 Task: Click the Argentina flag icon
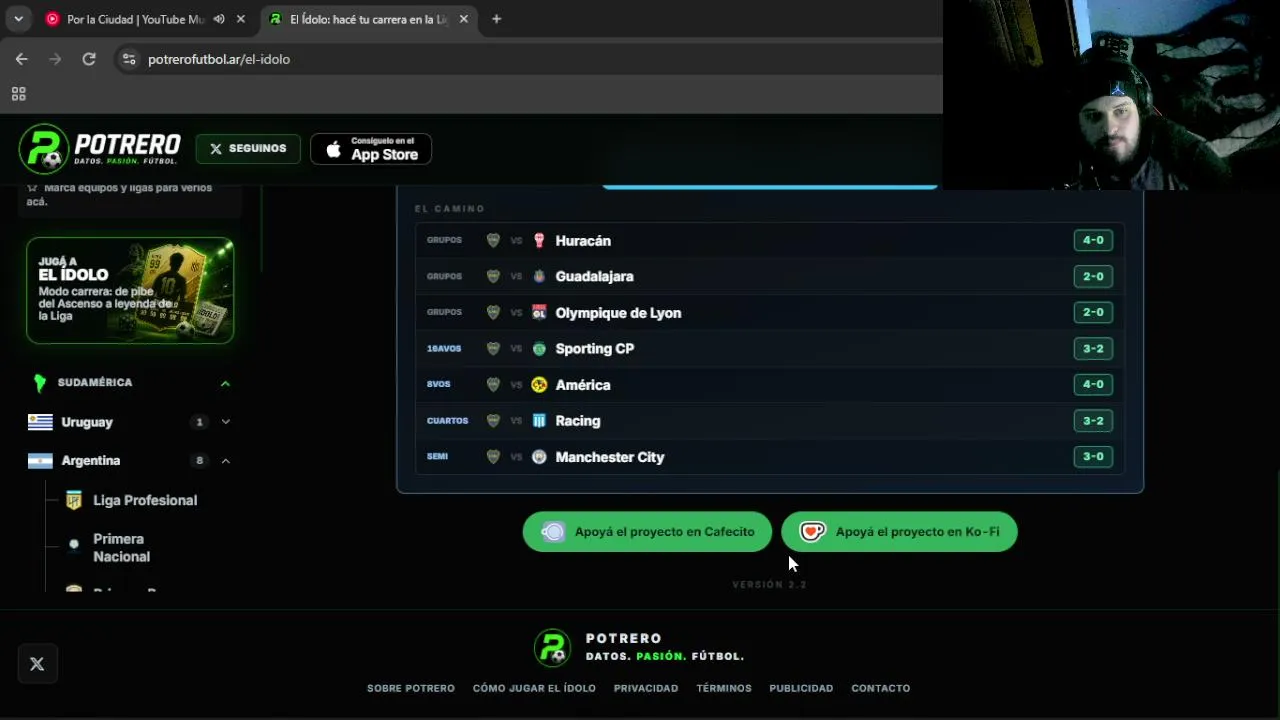(40, 461)
